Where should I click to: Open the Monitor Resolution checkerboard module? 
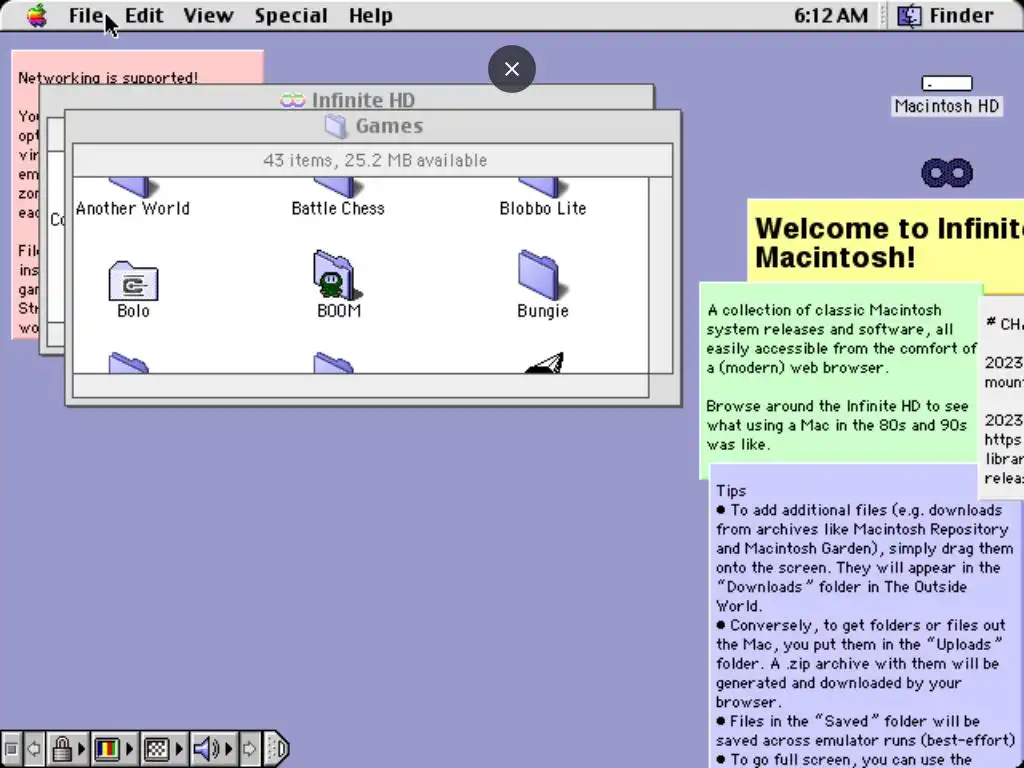(156, 749)
